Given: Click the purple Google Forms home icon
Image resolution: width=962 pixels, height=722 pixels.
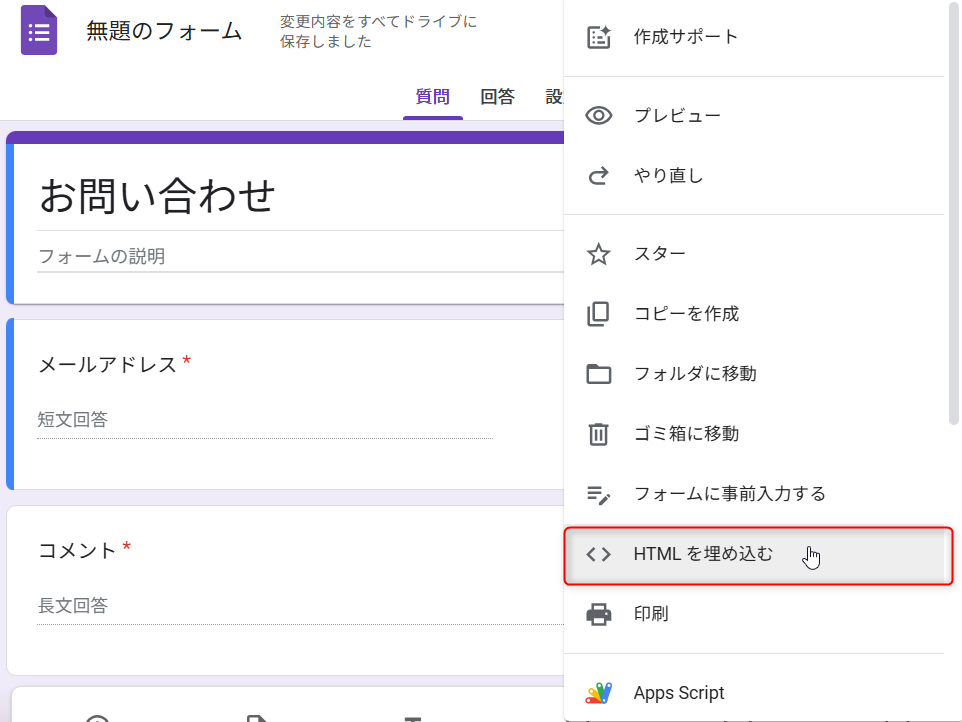Looking at the screenshot, I should pos(39,30).
